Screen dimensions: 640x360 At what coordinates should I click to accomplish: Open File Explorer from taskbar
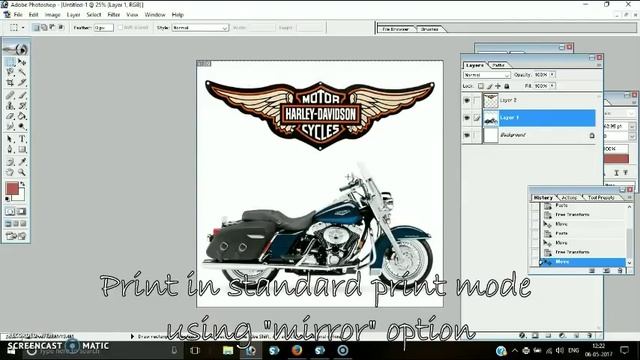coord(228,350)
